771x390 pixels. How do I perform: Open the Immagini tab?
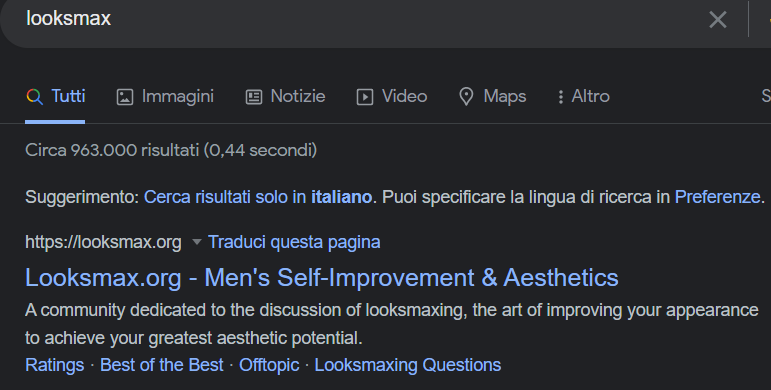165,96
